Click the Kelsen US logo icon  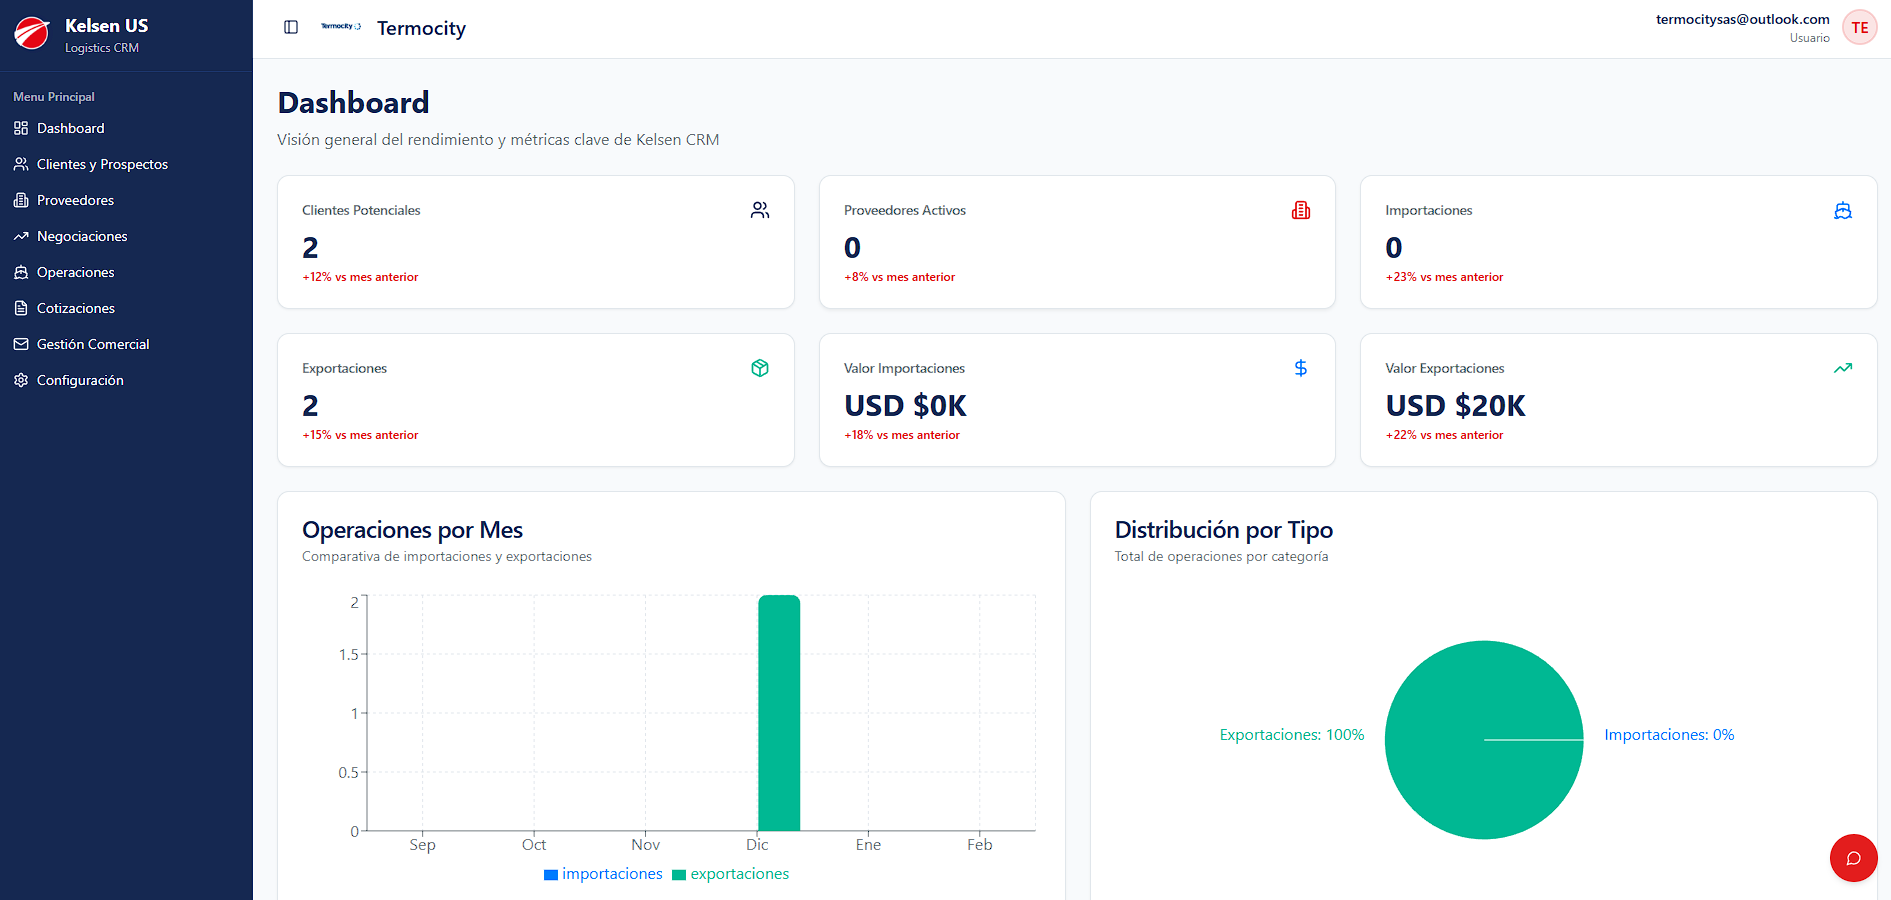[32, 33]
